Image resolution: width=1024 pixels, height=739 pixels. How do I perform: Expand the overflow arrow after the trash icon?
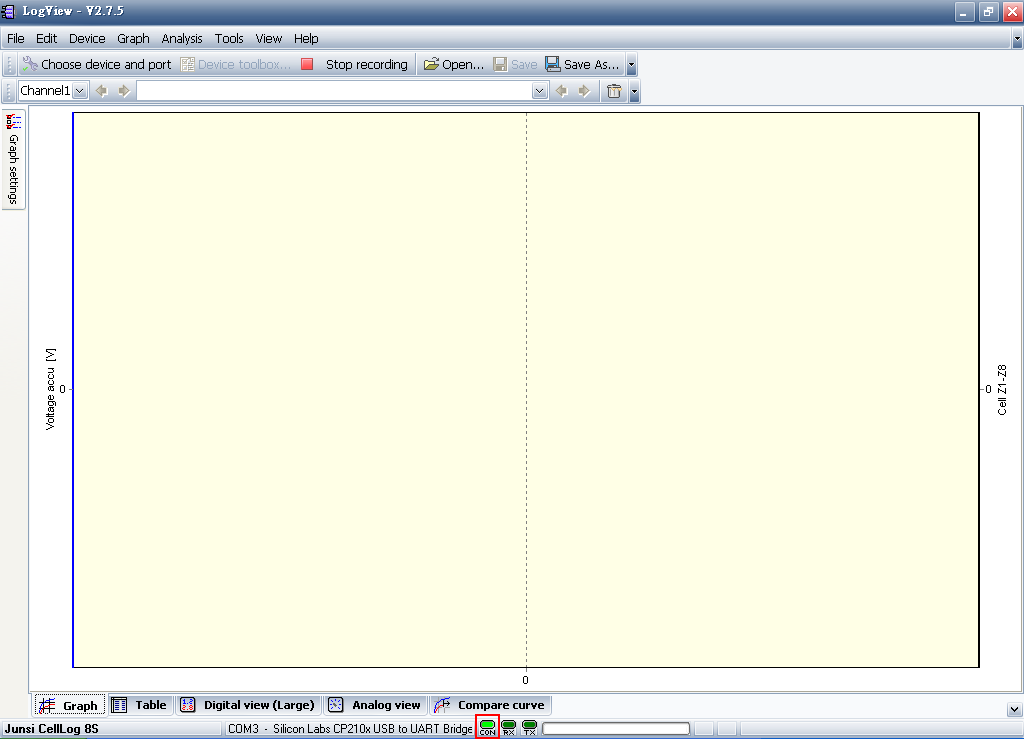(634, 91)
